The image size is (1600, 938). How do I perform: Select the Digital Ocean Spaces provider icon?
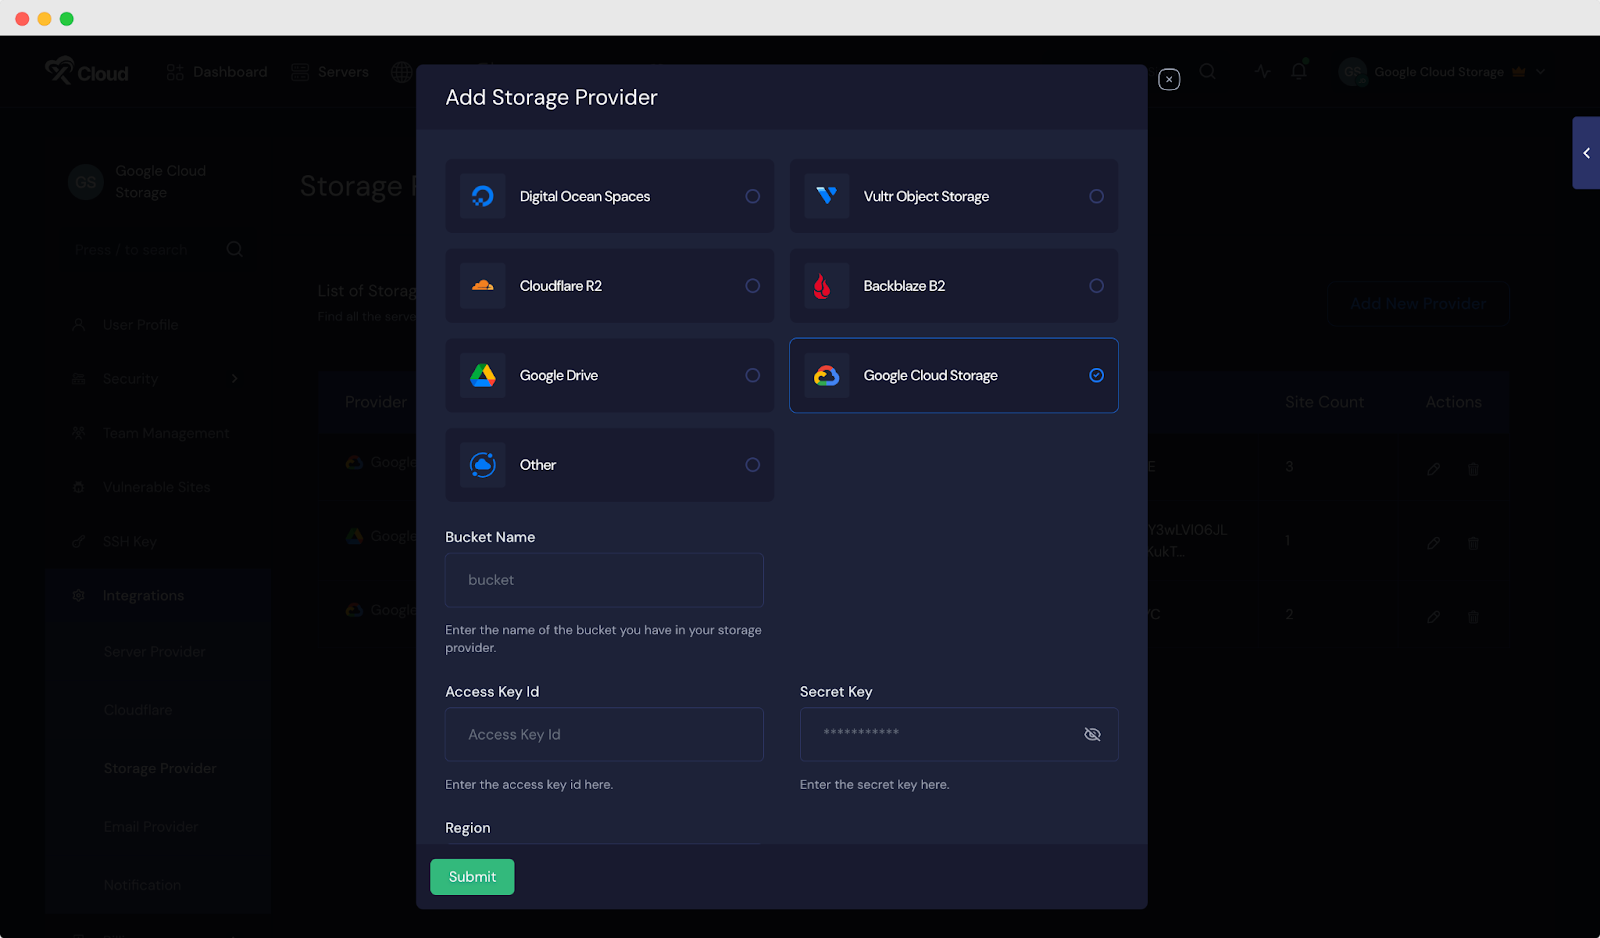(x=482, y=196)
